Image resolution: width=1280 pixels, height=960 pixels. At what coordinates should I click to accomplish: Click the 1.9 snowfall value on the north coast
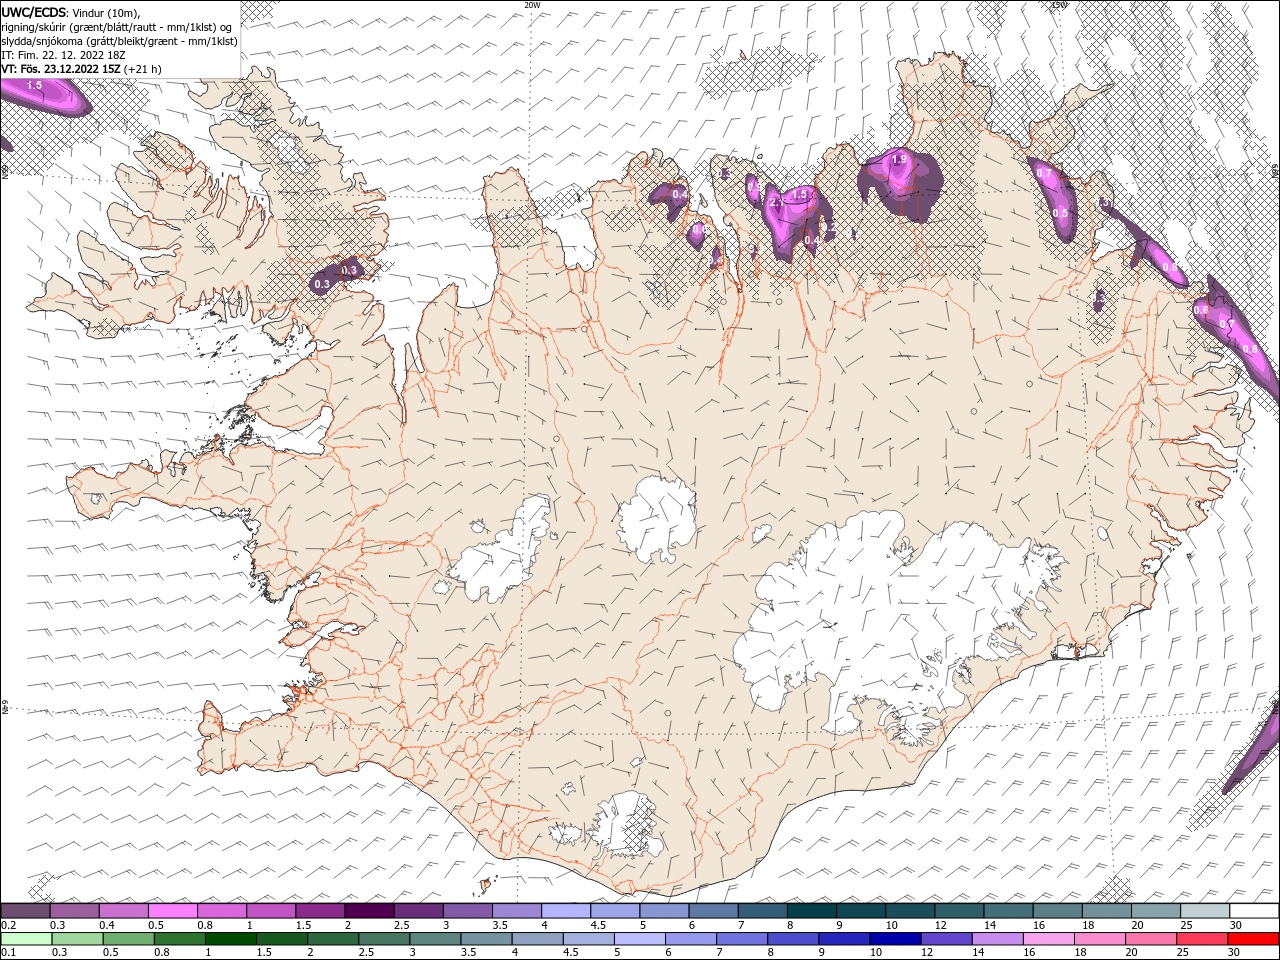click(899, 159)
